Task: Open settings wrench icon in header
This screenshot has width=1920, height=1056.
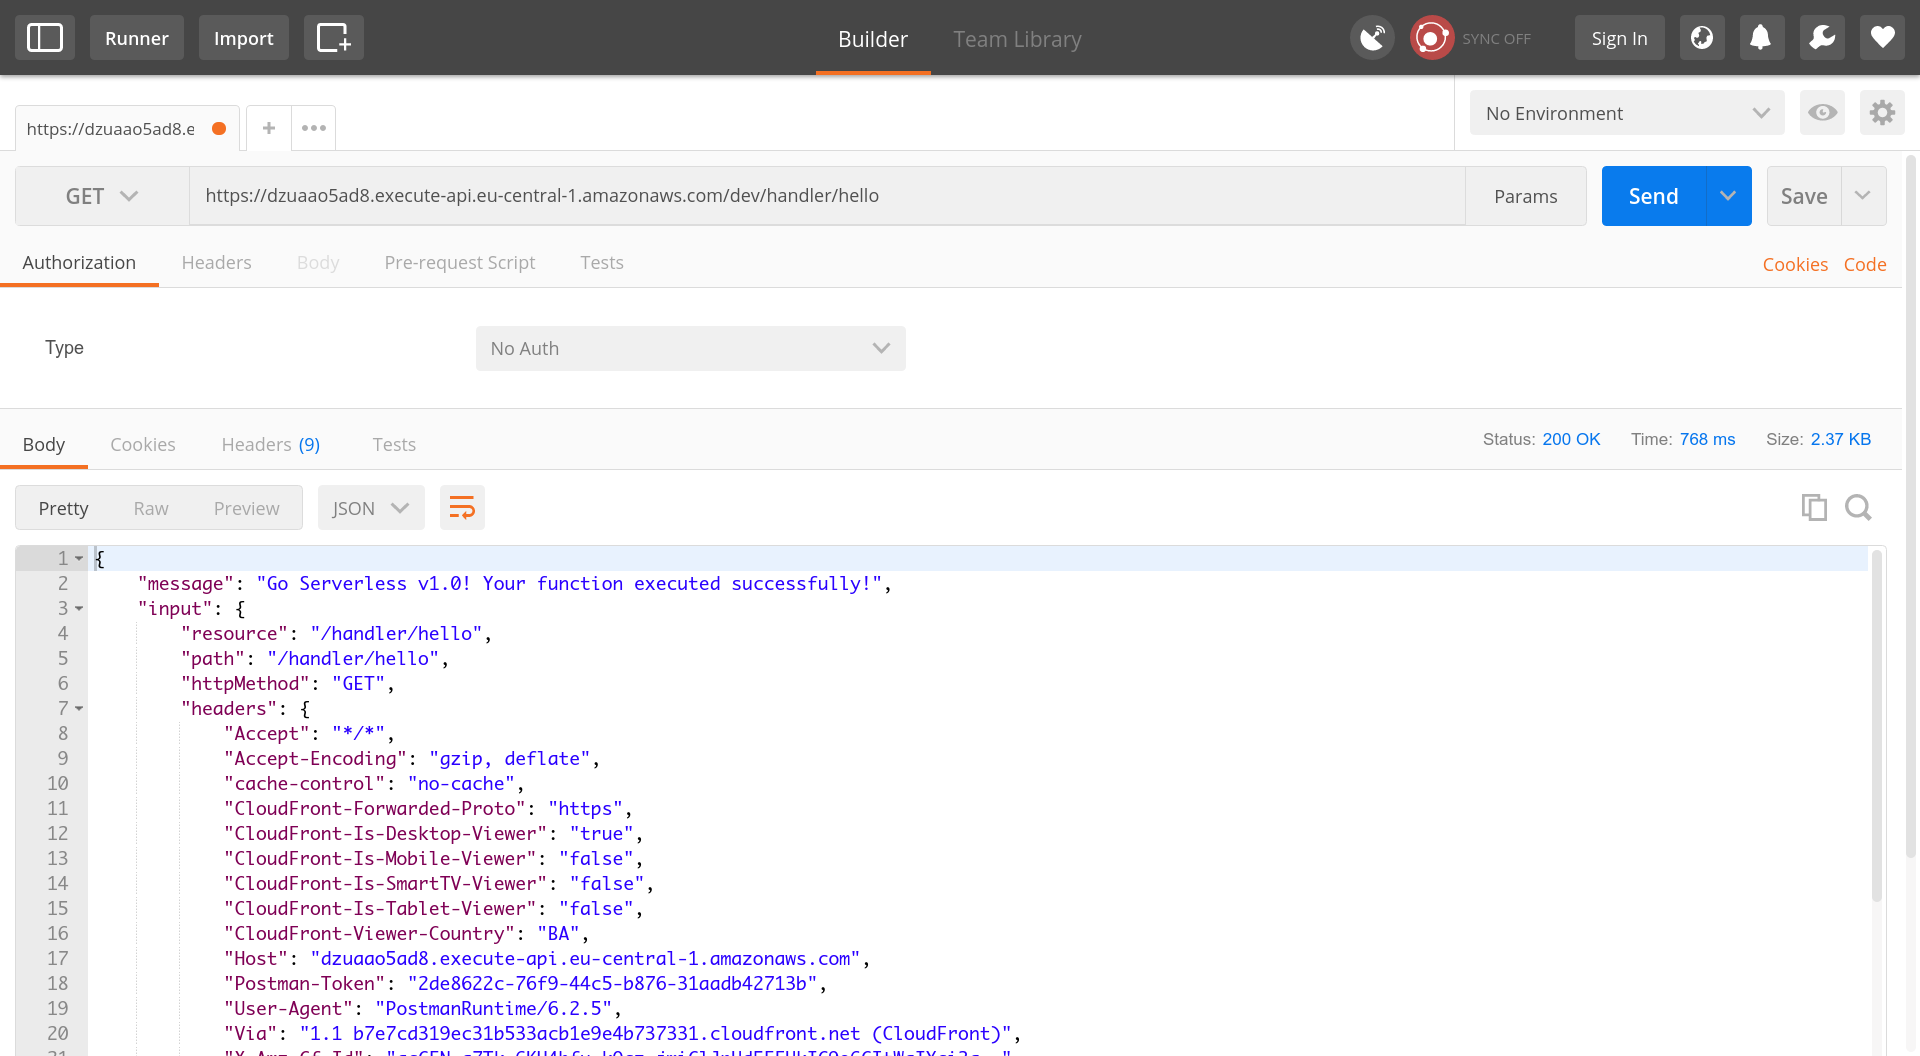Action: coord(1822,38)
